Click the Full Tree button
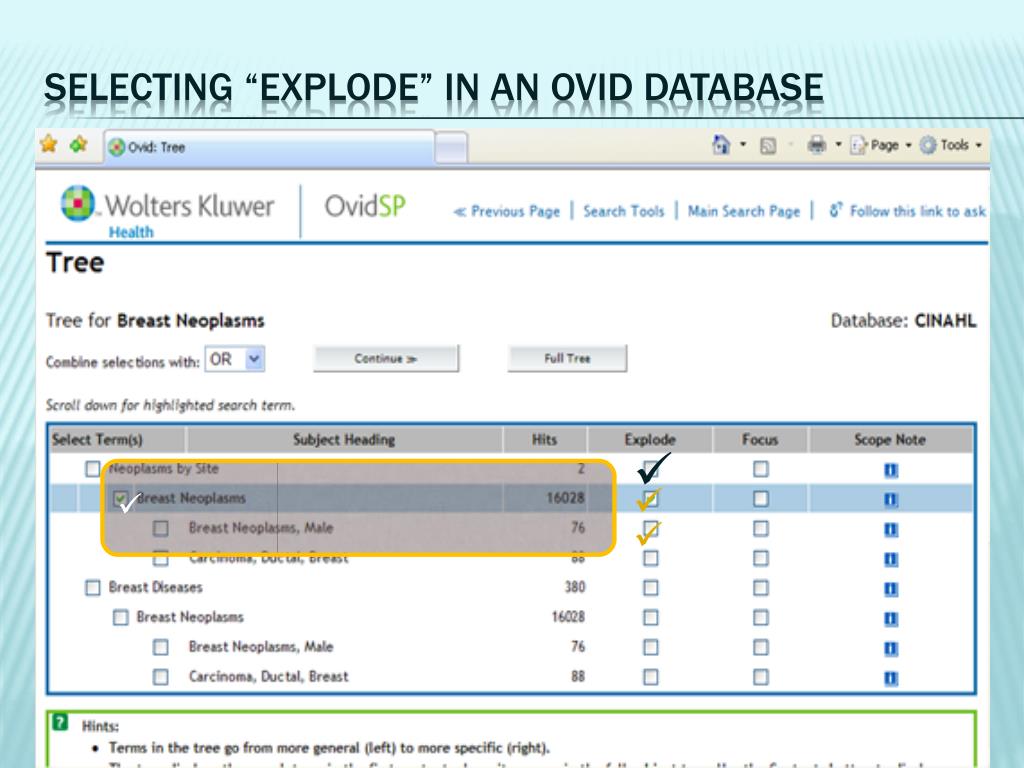 click(567, 359)
